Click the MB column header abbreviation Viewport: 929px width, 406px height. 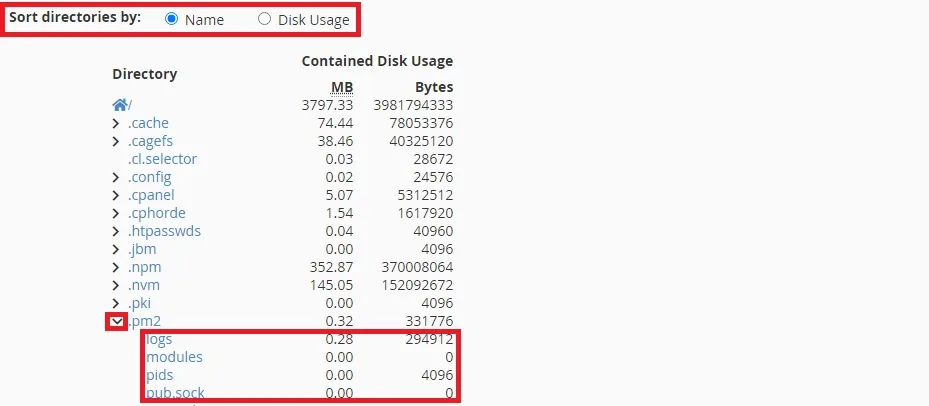(341, 87)
